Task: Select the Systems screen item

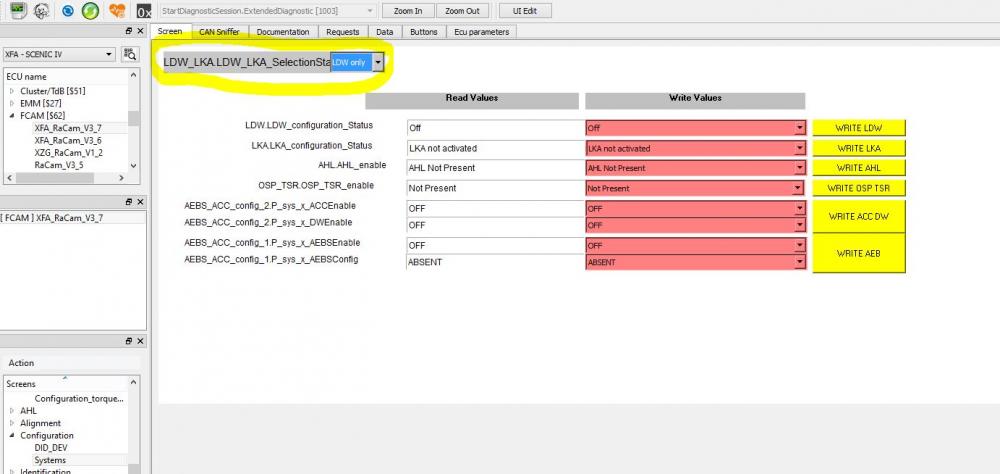Action: (50, 460)
